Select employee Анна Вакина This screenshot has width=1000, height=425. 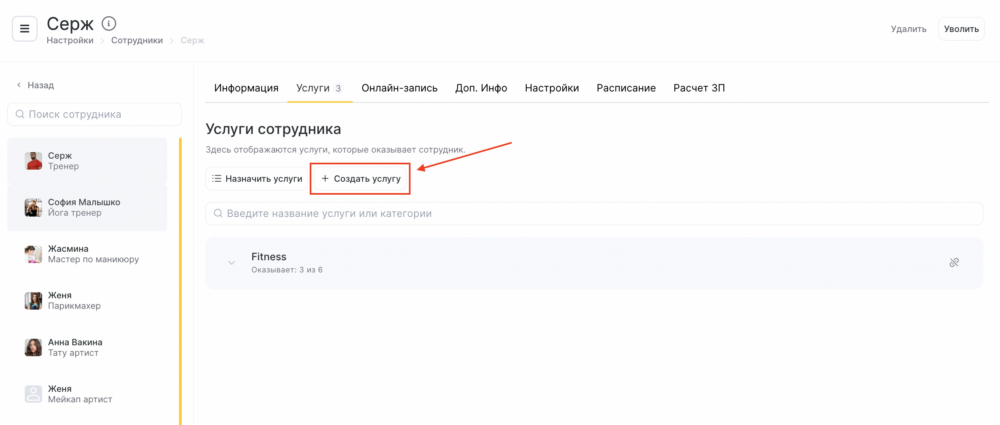(x=87, y=347)
